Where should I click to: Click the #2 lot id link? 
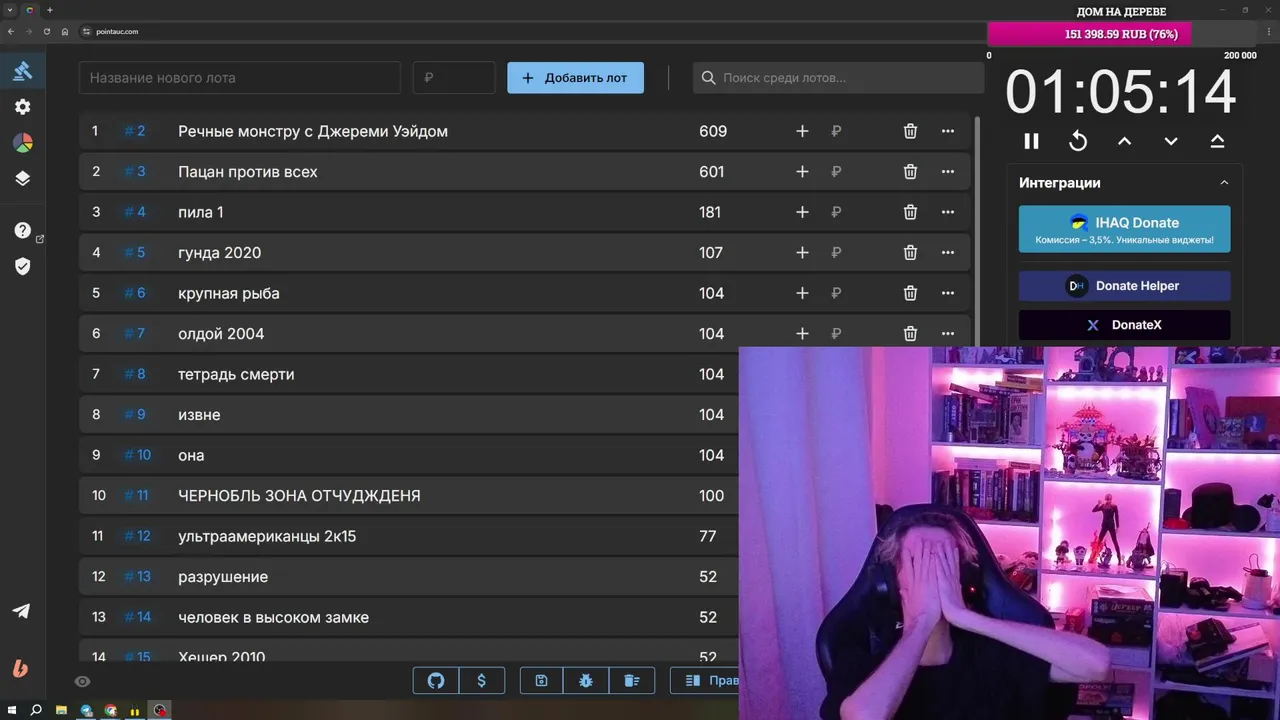pos(135,131)
